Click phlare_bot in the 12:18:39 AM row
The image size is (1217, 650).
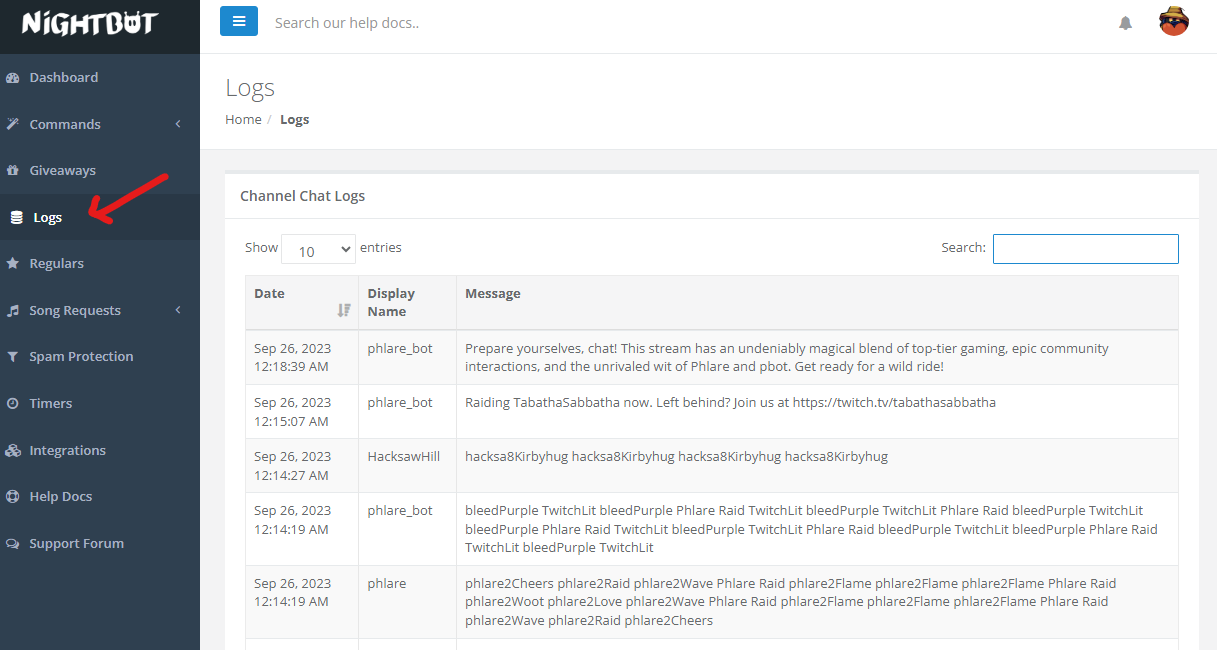click(400, 349)
